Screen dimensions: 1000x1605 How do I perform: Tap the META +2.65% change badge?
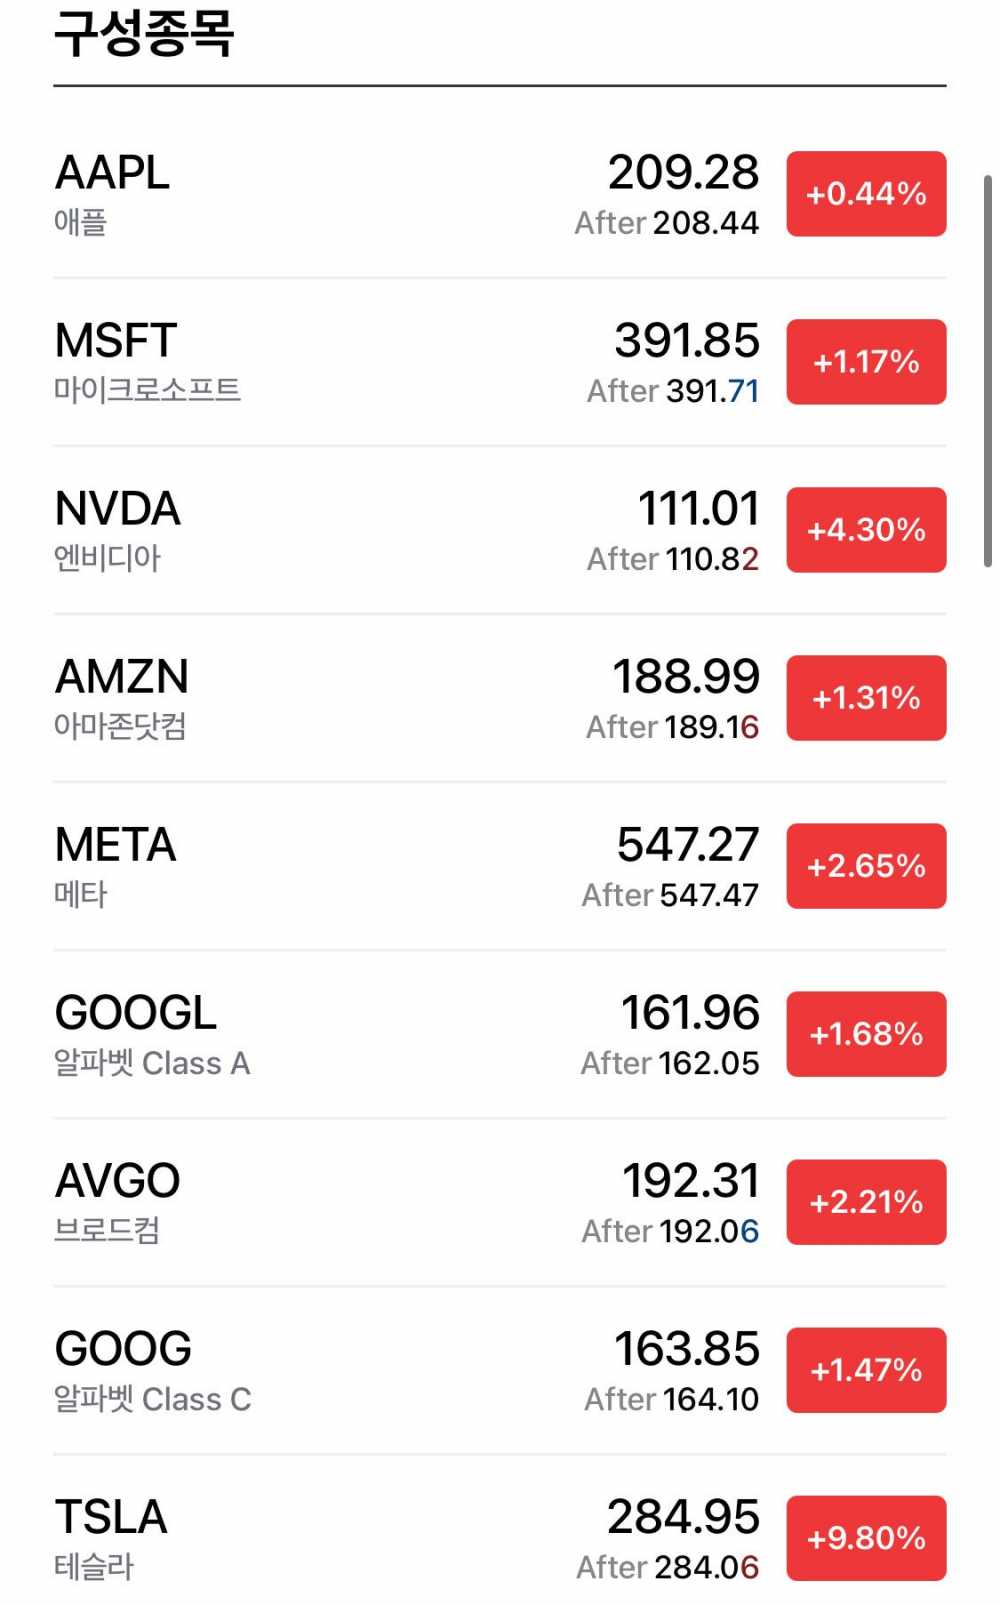point(866,866)
